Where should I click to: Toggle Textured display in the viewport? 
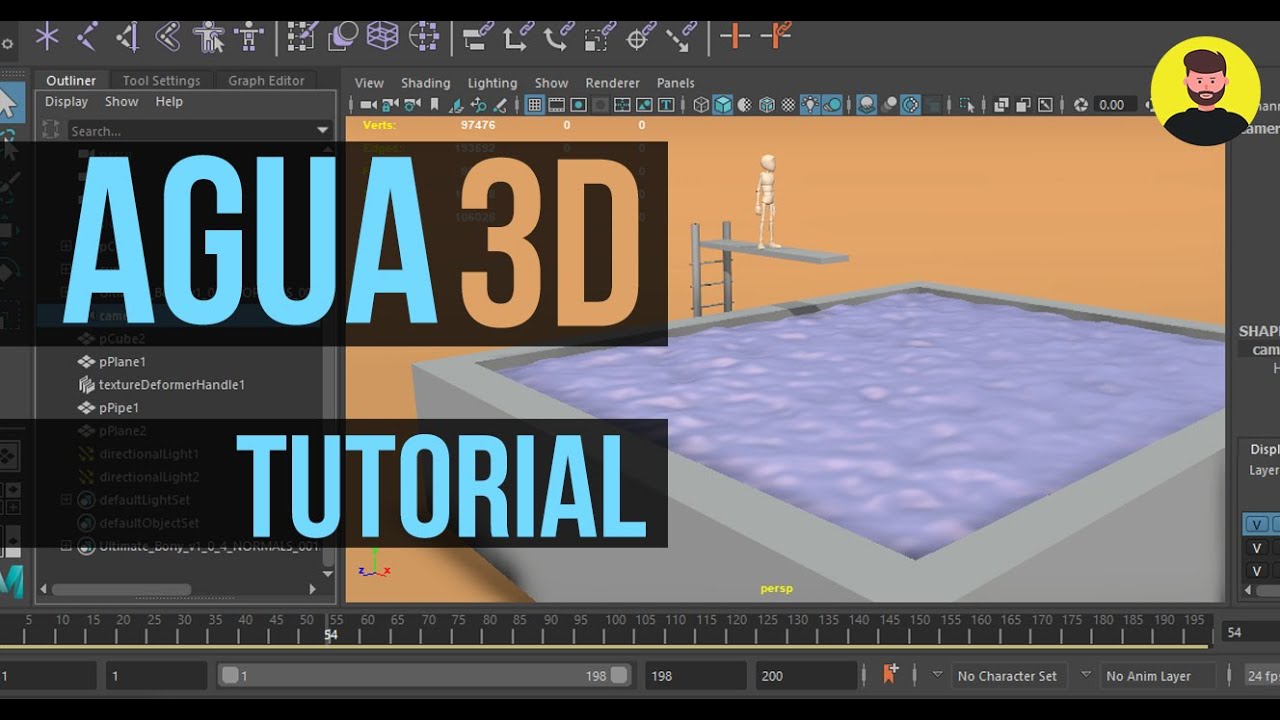tap(788, 105)
